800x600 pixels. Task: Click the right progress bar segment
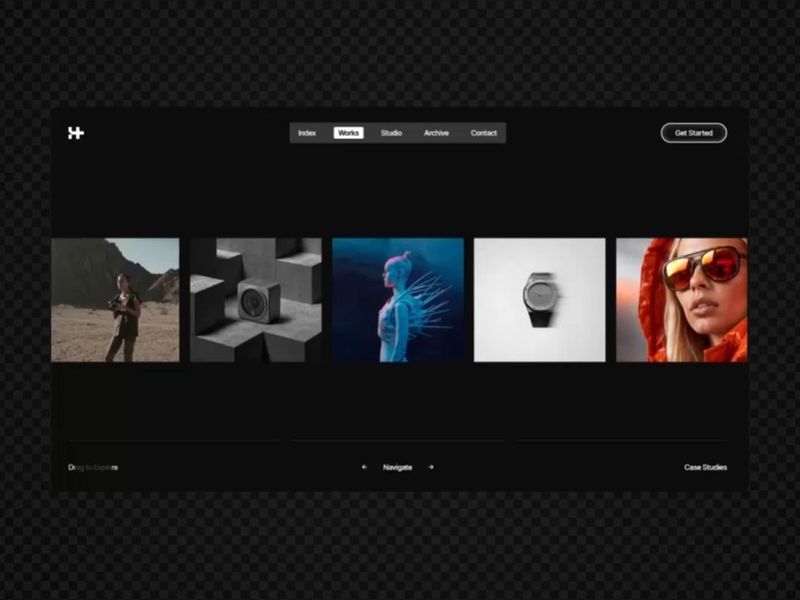click(622, 440)
